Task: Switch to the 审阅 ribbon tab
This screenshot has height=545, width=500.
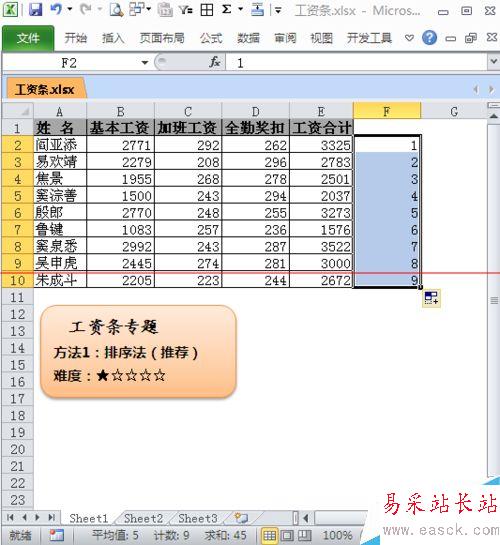Action: click(x=285, y=38)
